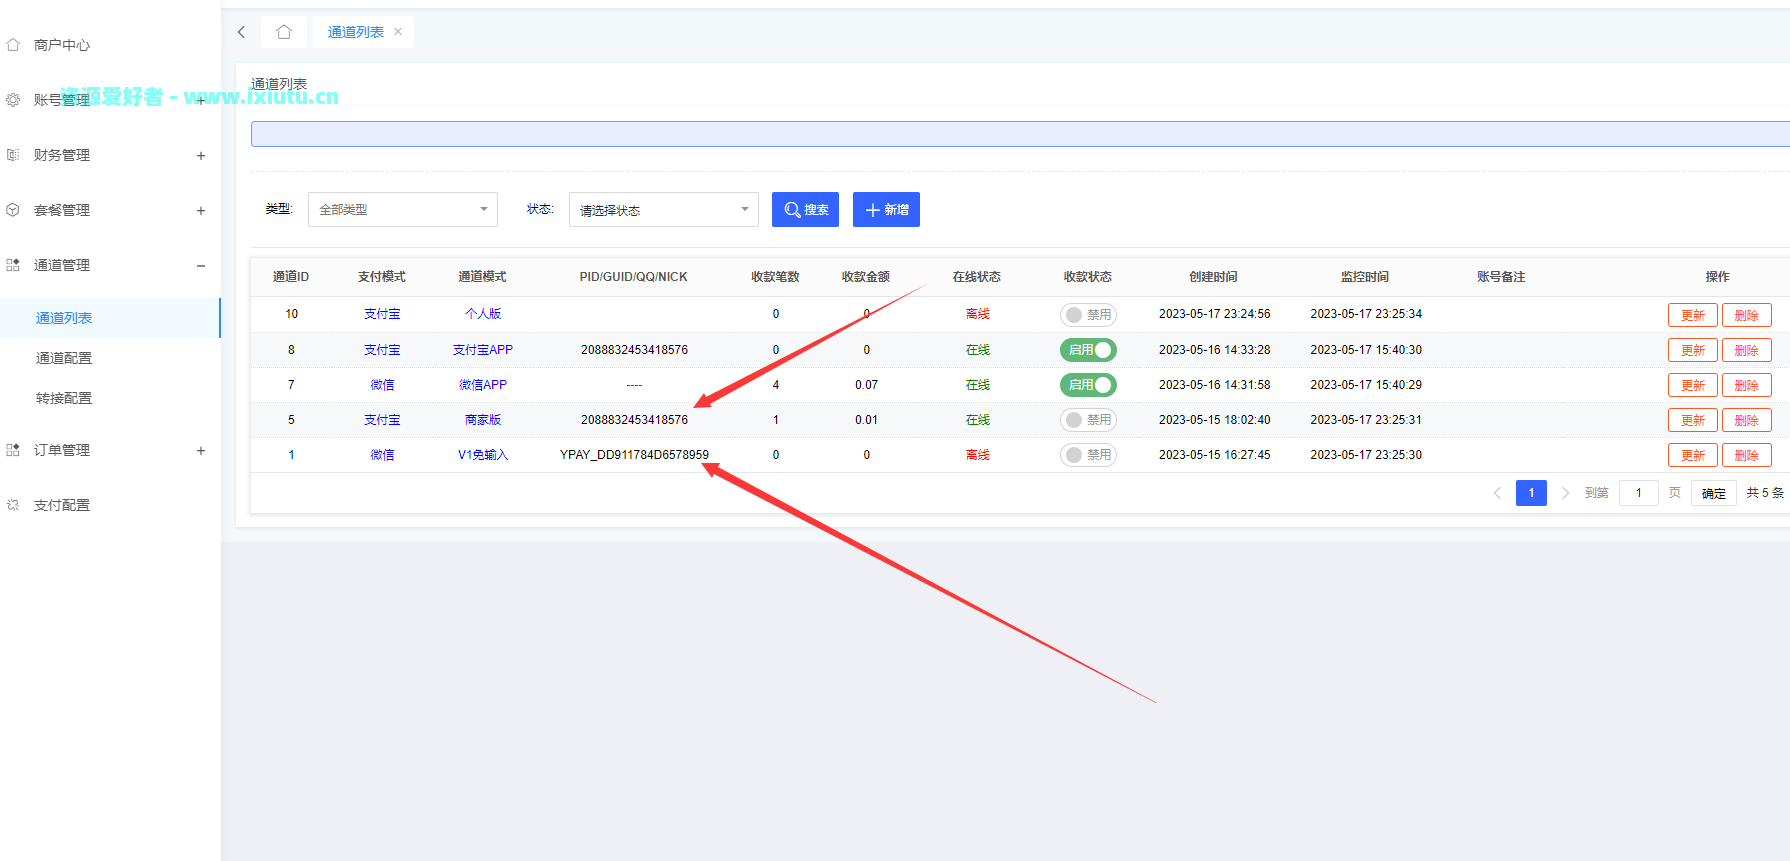Open 商户中心 in the sidebar

pyautogui.click(x=61, y=45)
